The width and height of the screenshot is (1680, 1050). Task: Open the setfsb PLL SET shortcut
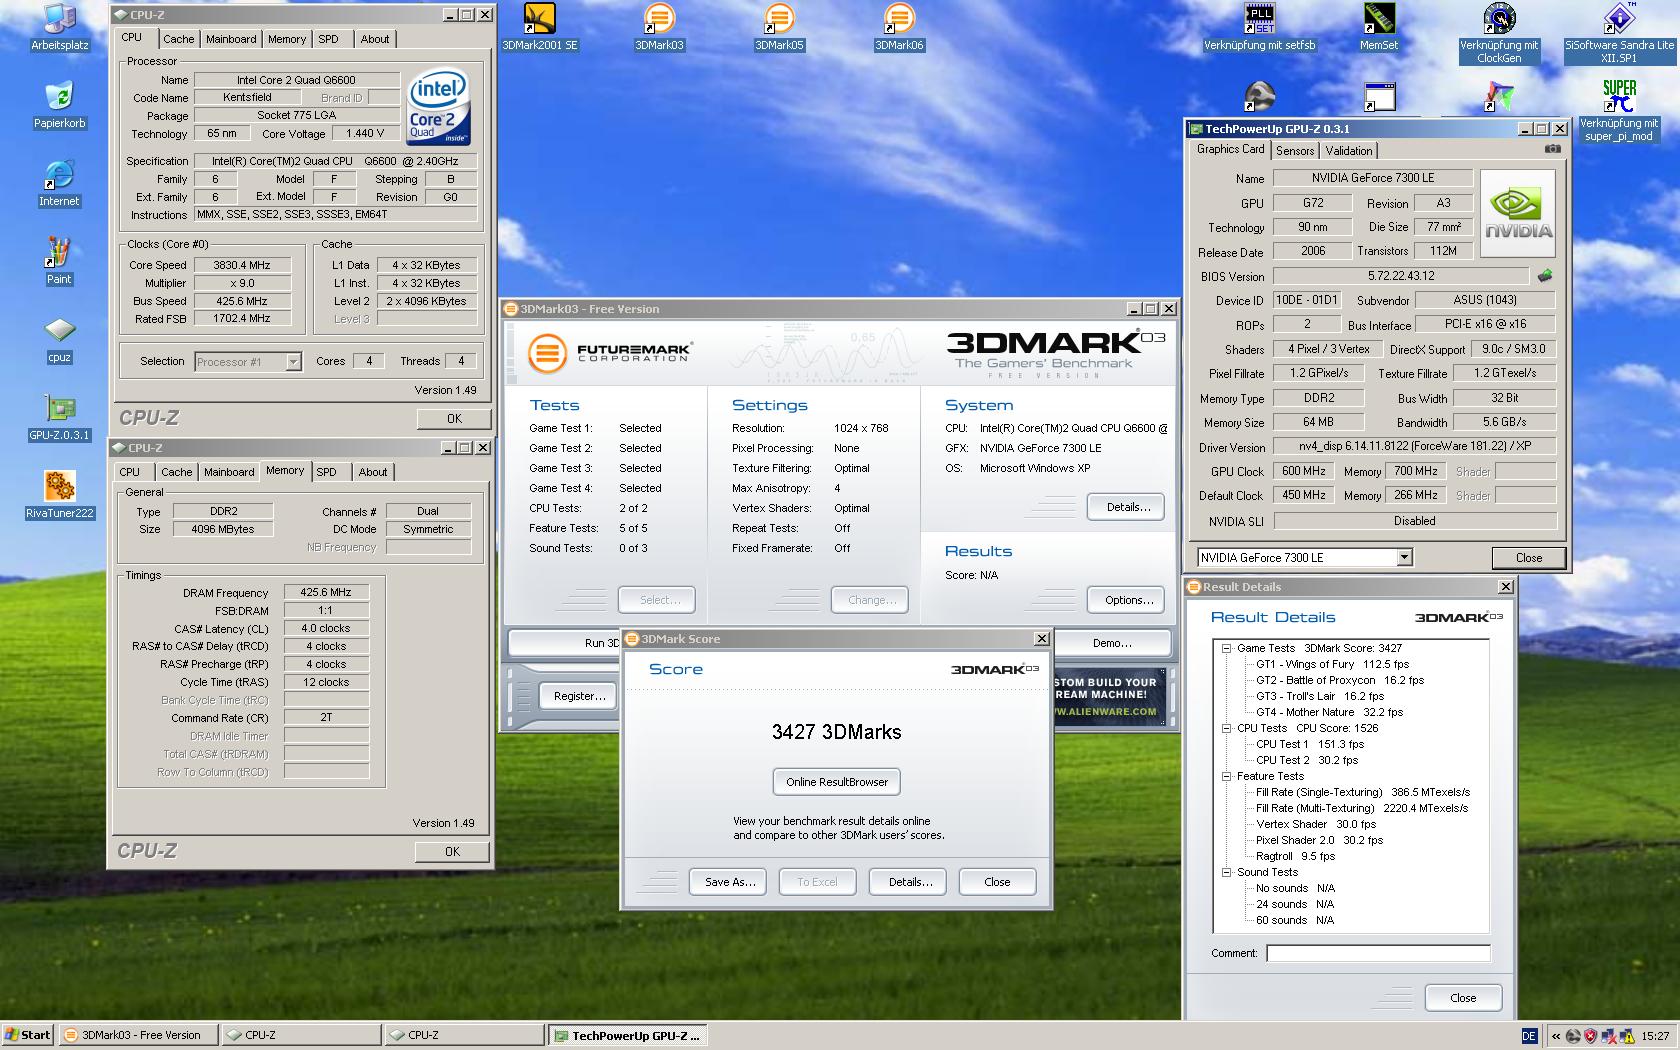pyautogui.click(x=1259, y=27)
